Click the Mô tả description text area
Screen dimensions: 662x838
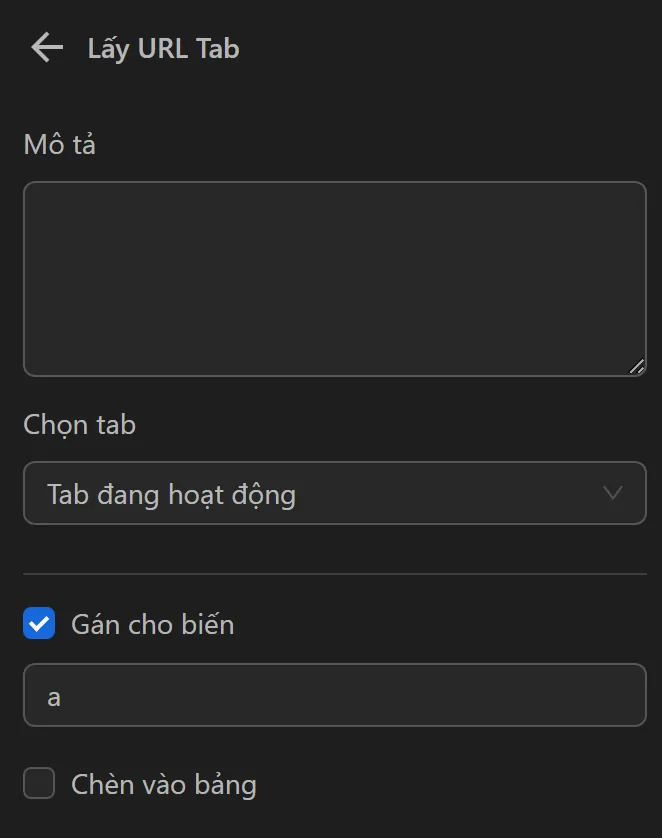point(334,278)
